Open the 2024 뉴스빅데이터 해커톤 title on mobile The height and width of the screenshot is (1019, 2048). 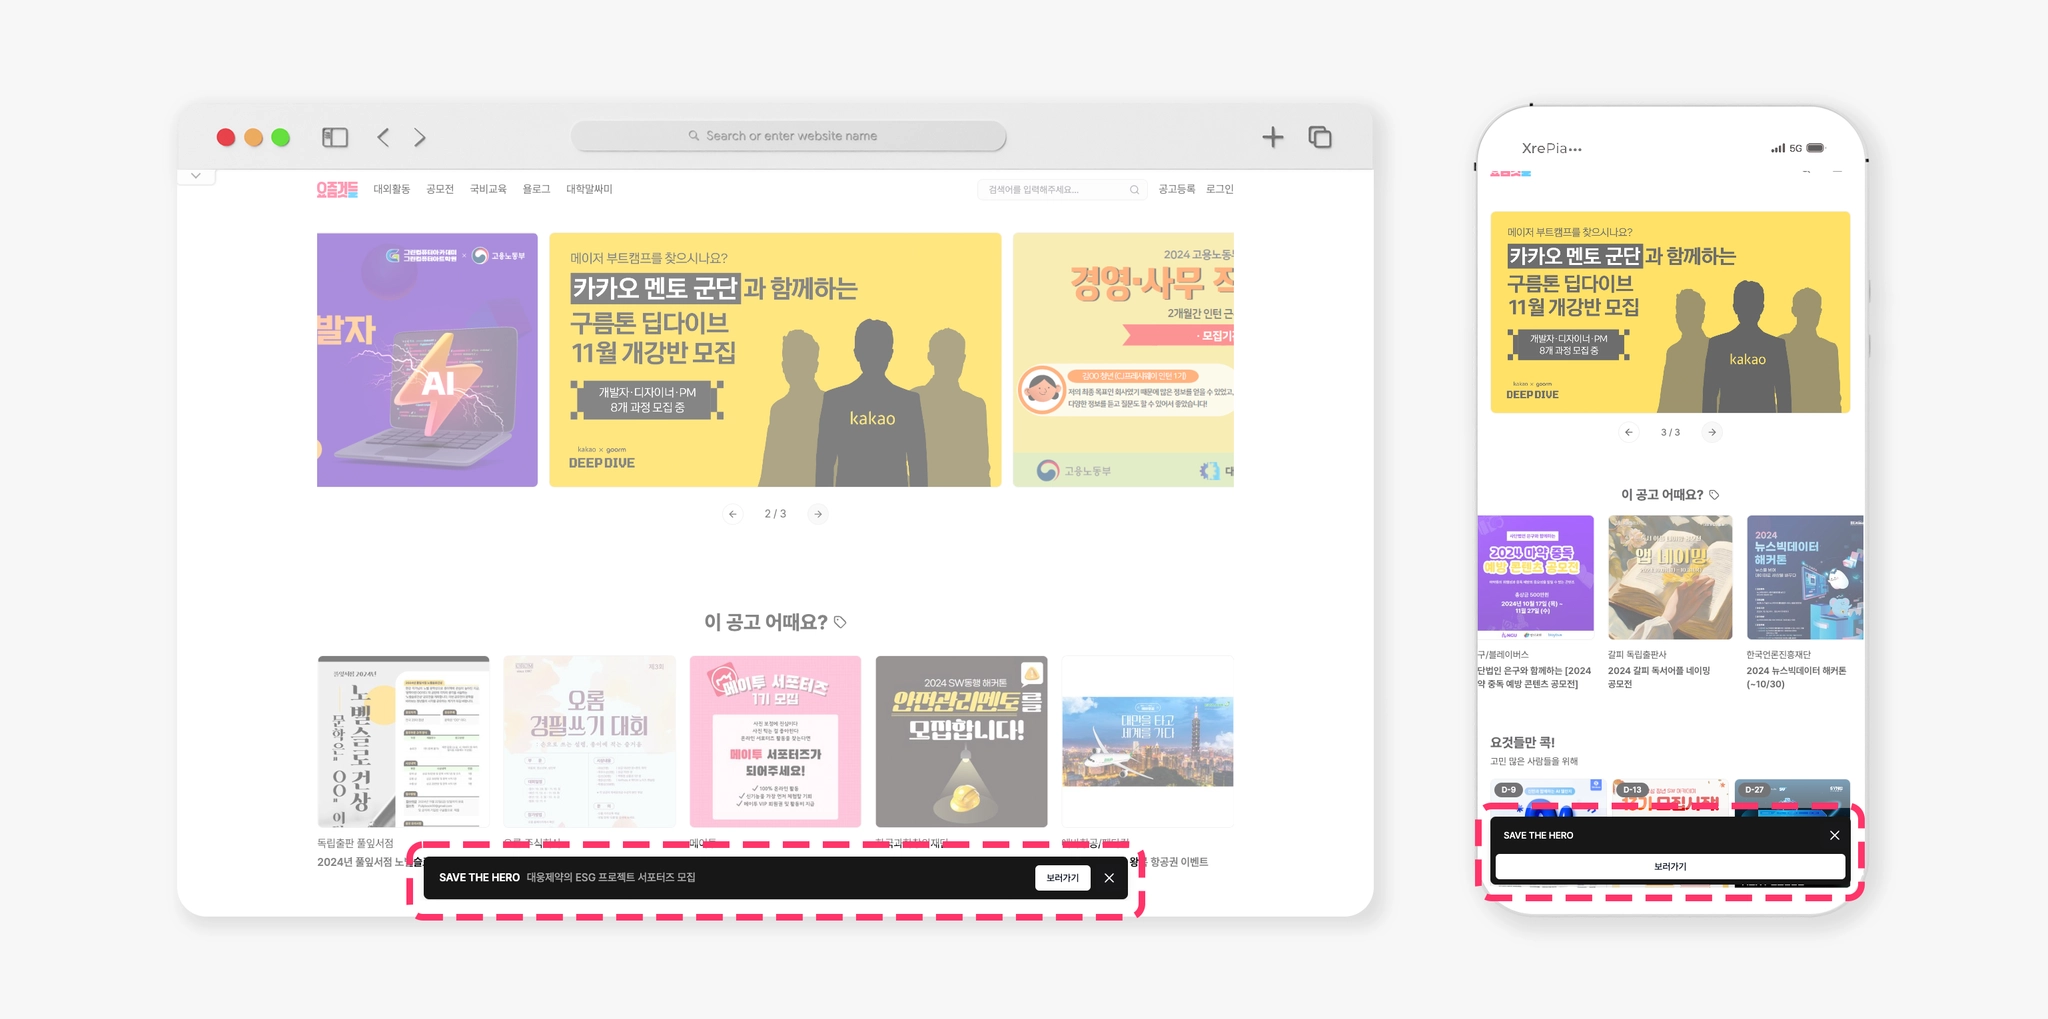pos(1797,677)
